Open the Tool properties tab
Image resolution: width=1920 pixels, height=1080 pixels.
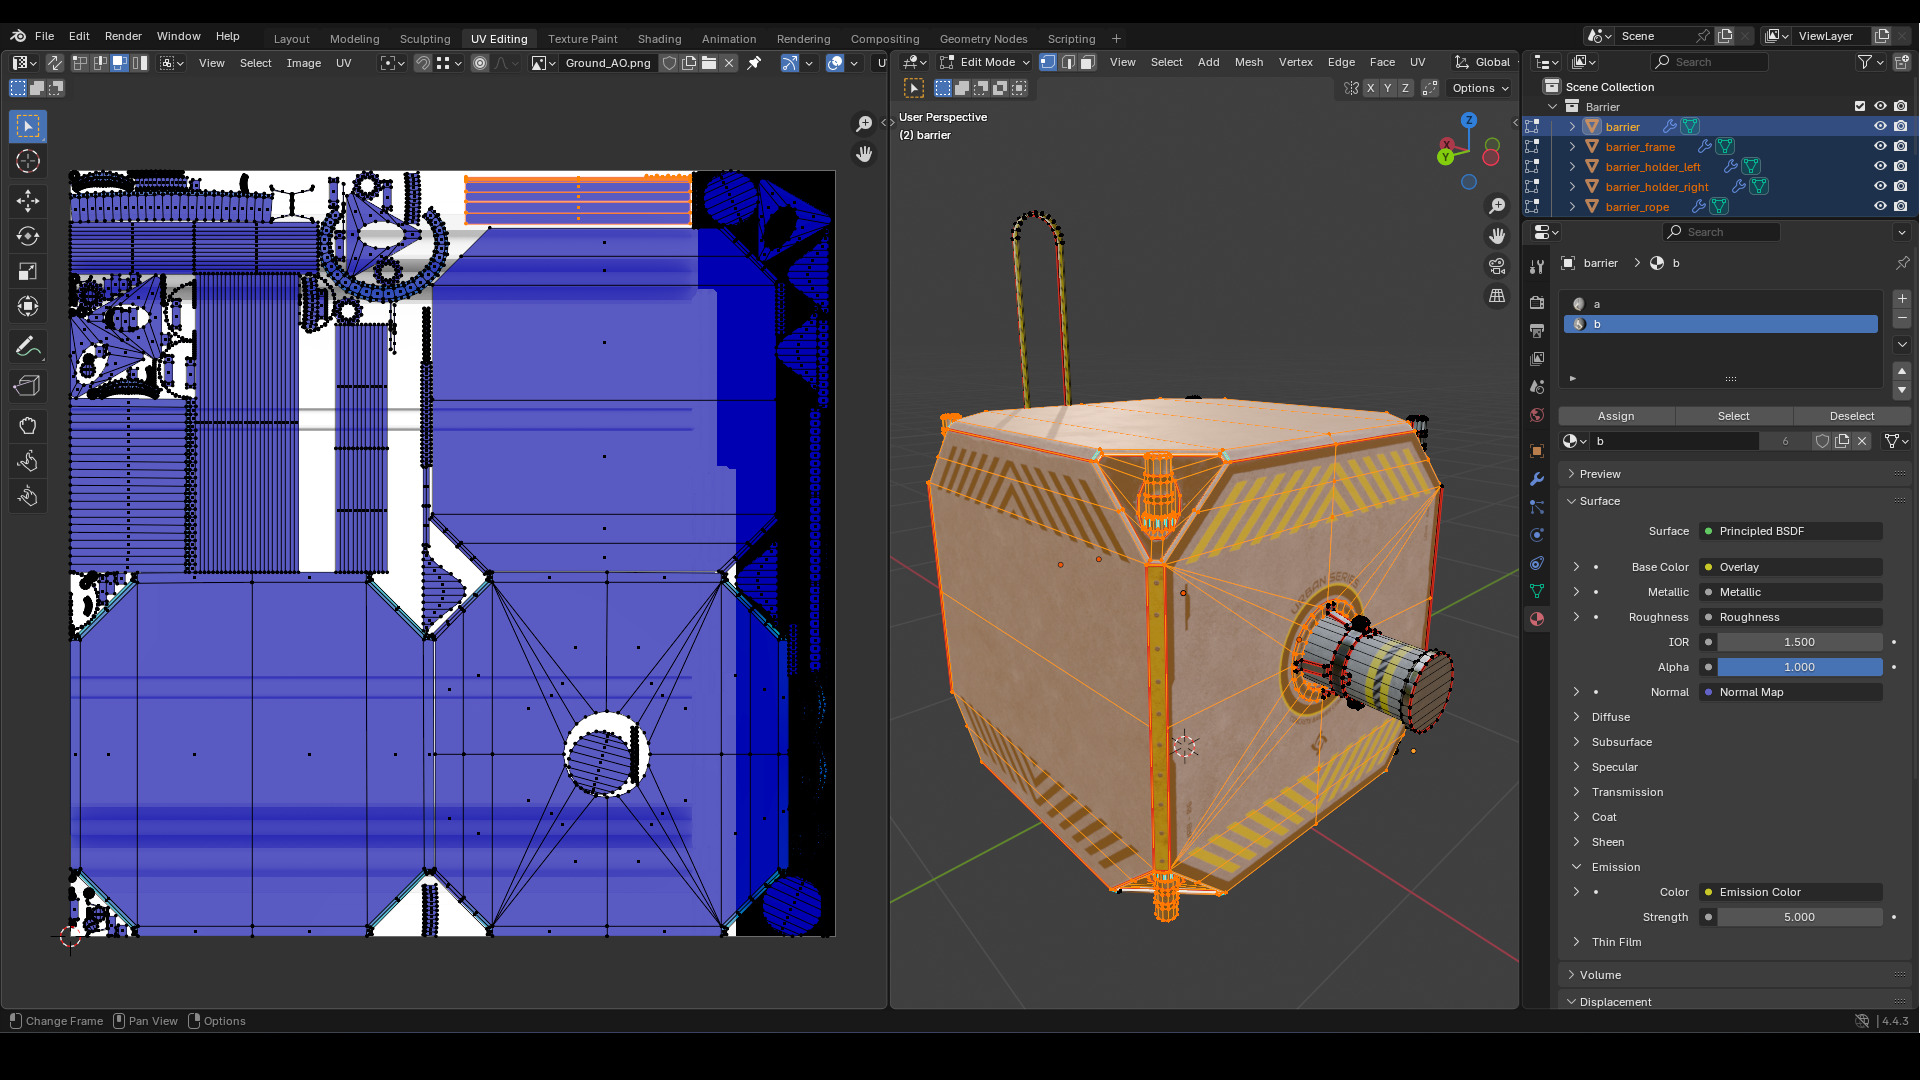click(1537, 267)
